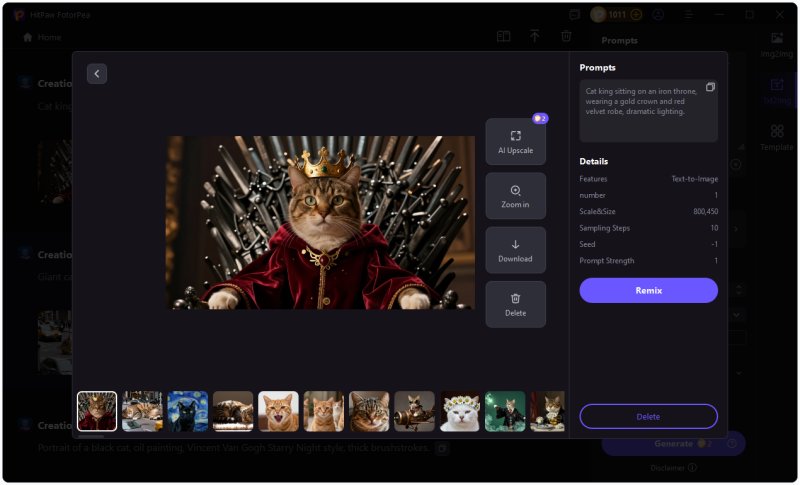The height and width of the screenshot is (485, 800).
Task: Select the cat wizard green background thumbnail
Action: (505, 411)
